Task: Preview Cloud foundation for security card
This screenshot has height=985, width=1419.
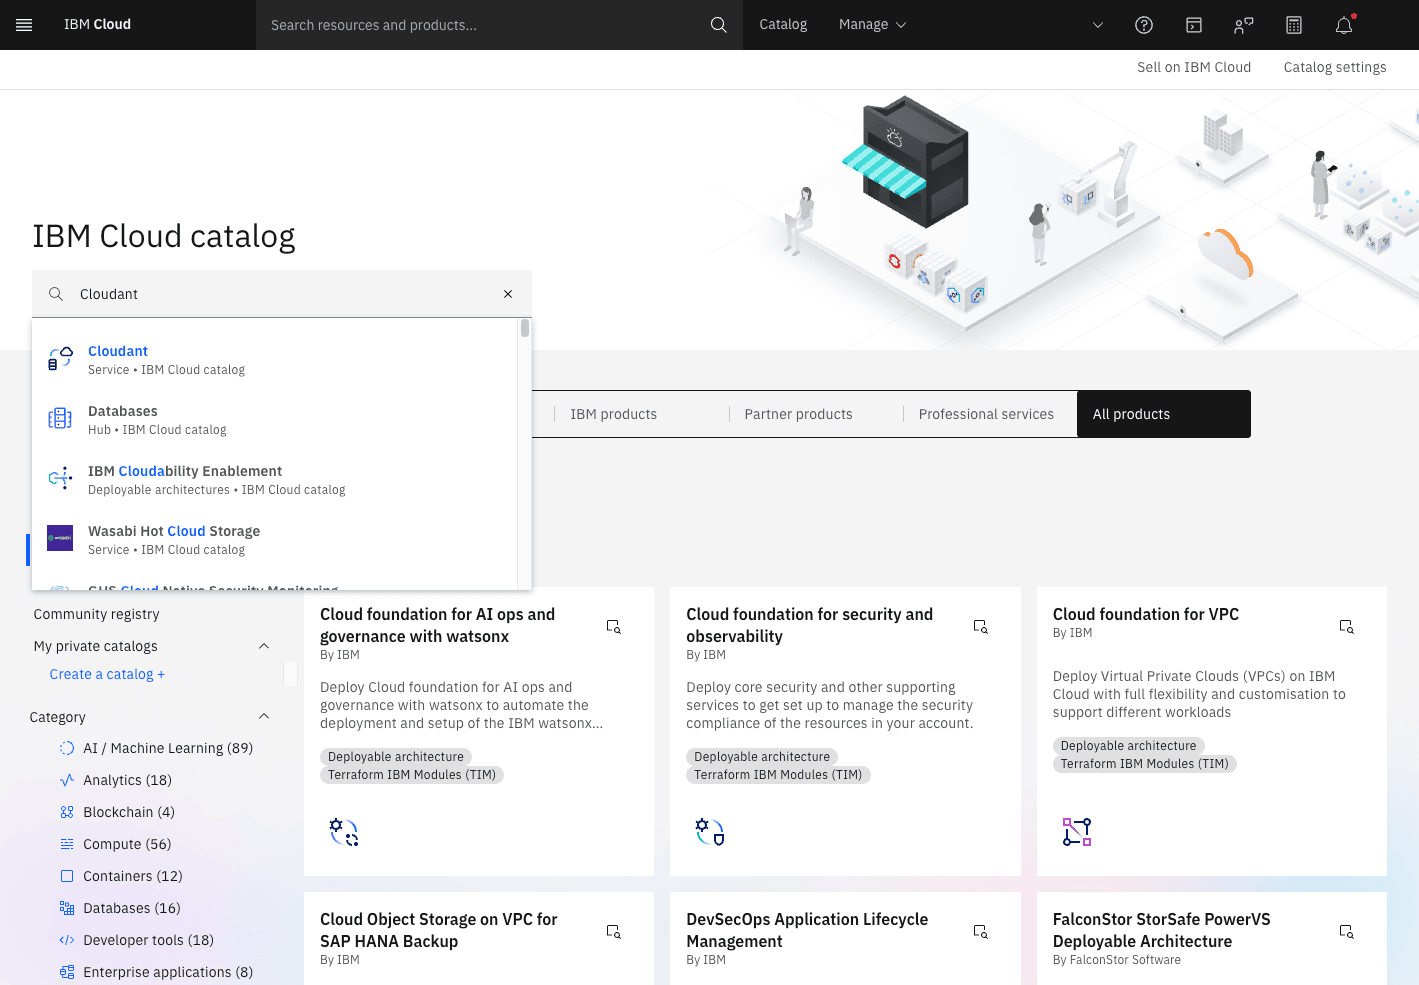Action: click(x=981, y=626)
